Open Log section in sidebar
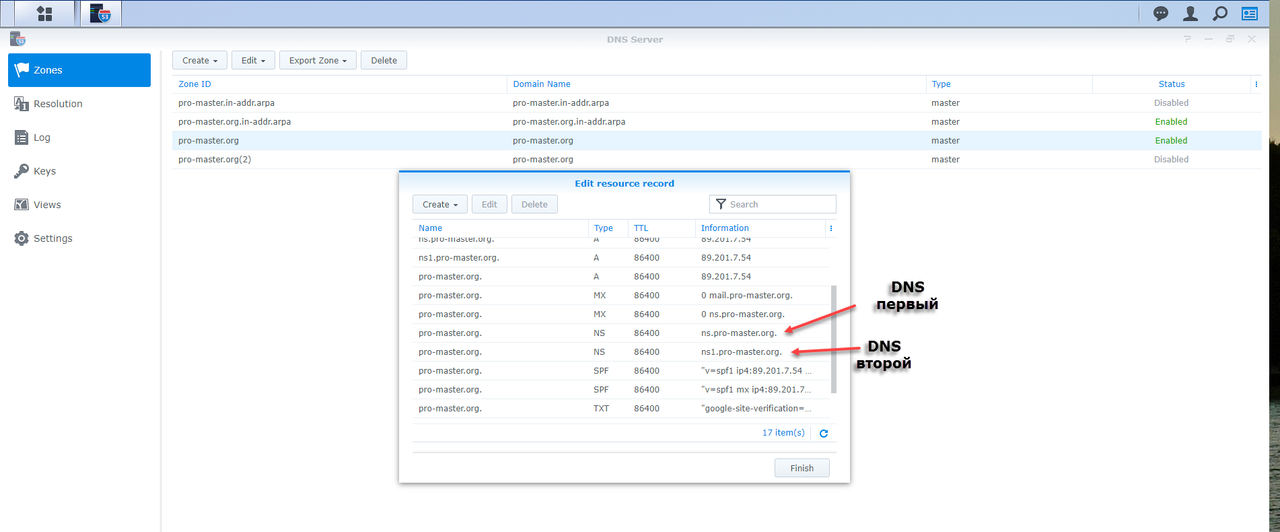The image size is (1280, 532). coord(80,138)
